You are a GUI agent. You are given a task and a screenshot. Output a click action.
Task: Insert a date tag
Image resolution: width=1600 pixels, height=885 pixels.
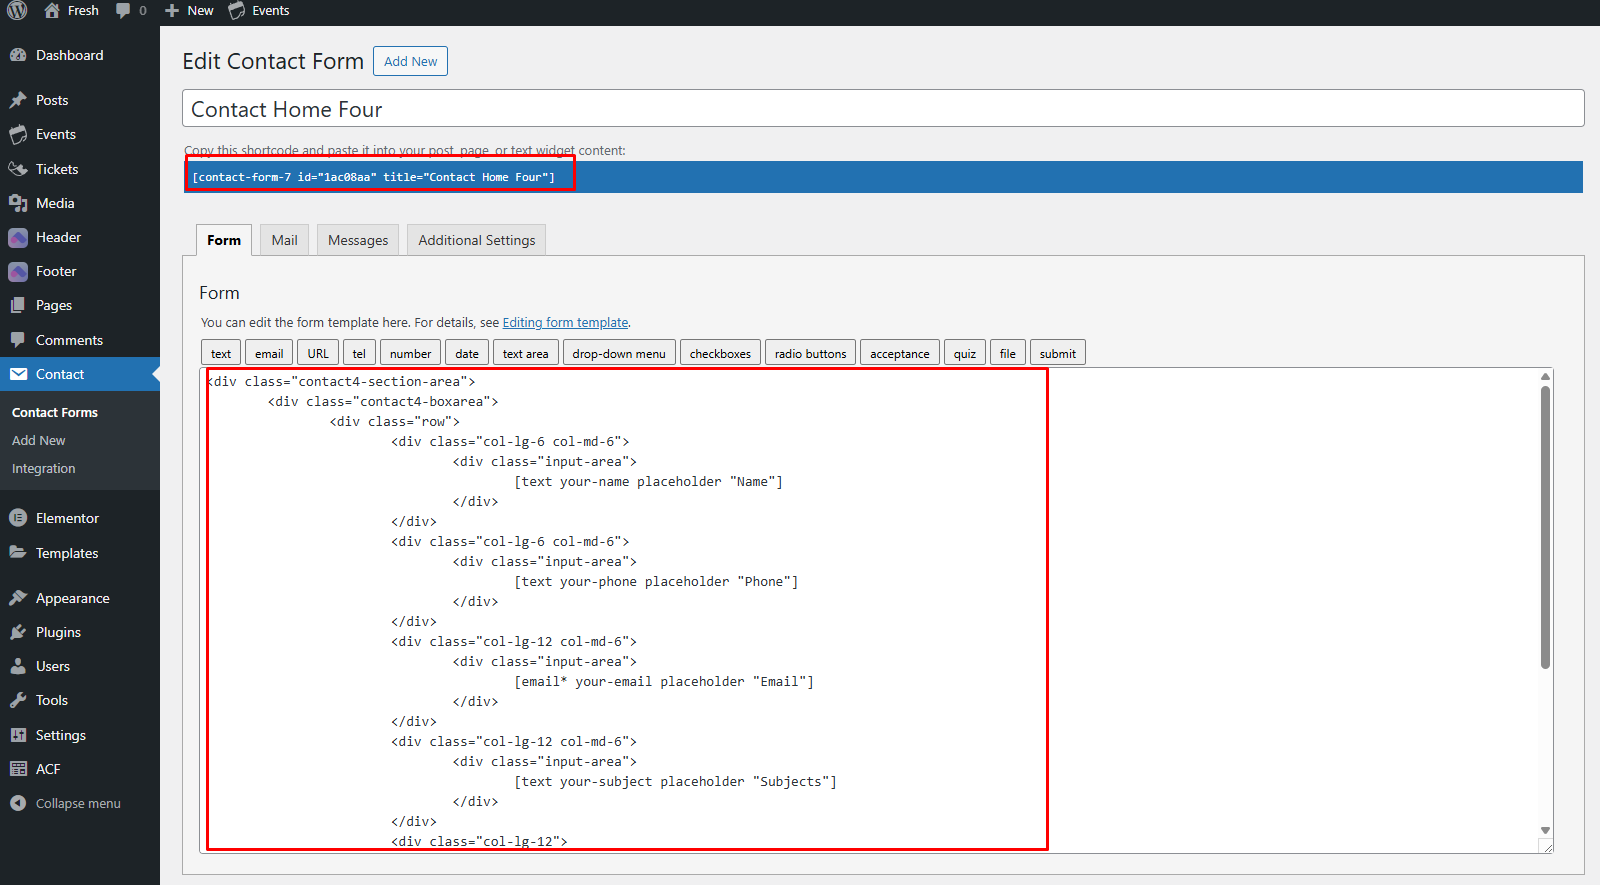click(x=467, y=353)
